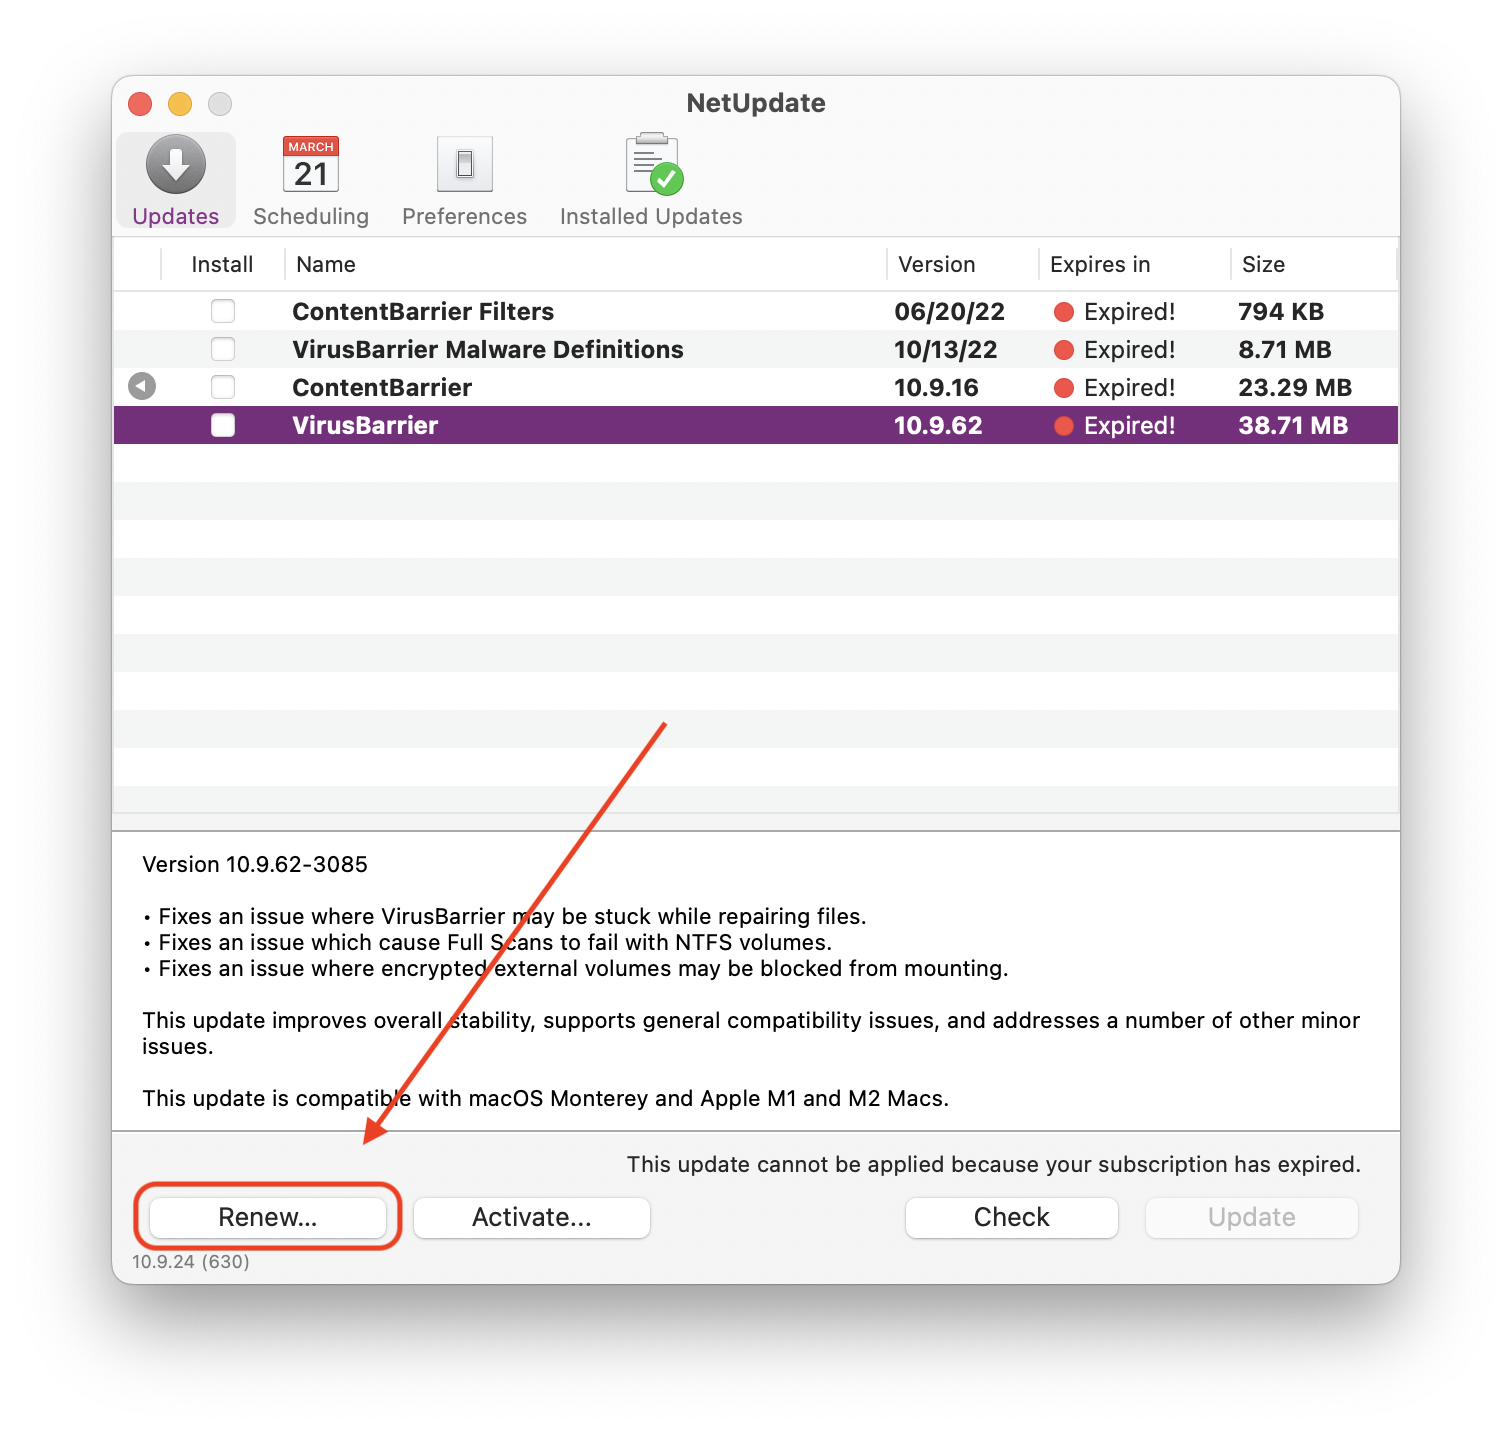The image size is (1512, 1432).
Task: Select the highlighted VirusBarrier row name
Action: (x=365, y=425)
